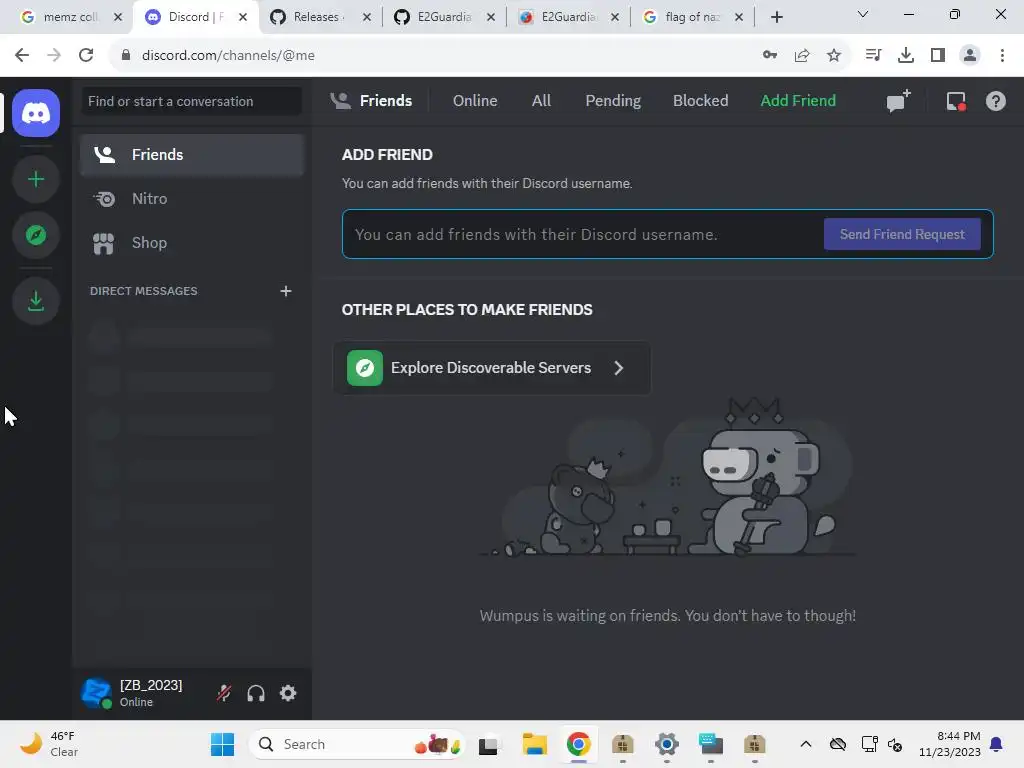This screenshot has width=1024, height=768.
Task: Open saved passwords key icon
Action: (x=769, y=56)
